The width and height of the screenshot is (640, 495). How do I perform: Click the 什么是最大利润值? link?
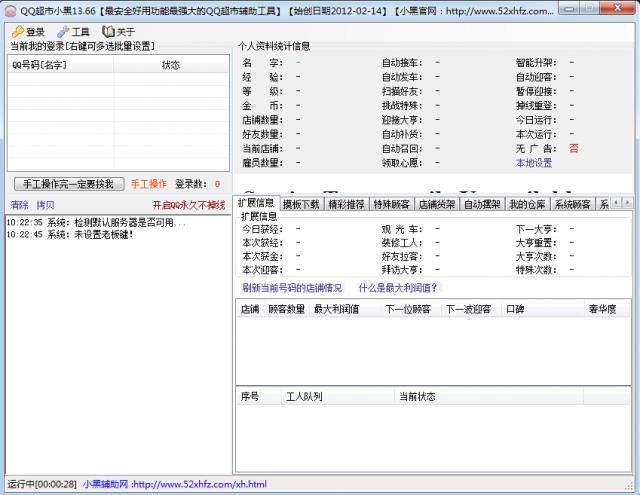click(398, 288)
